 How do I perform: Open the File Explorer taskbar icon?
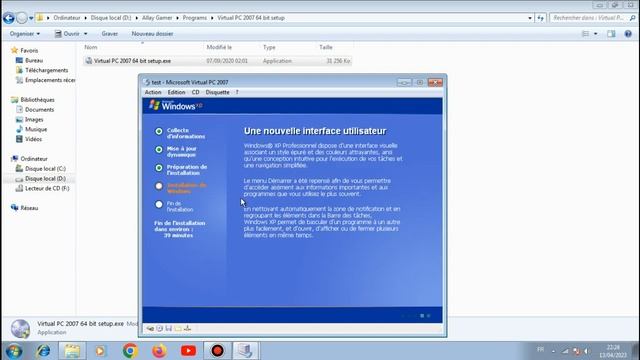(72, 351)
